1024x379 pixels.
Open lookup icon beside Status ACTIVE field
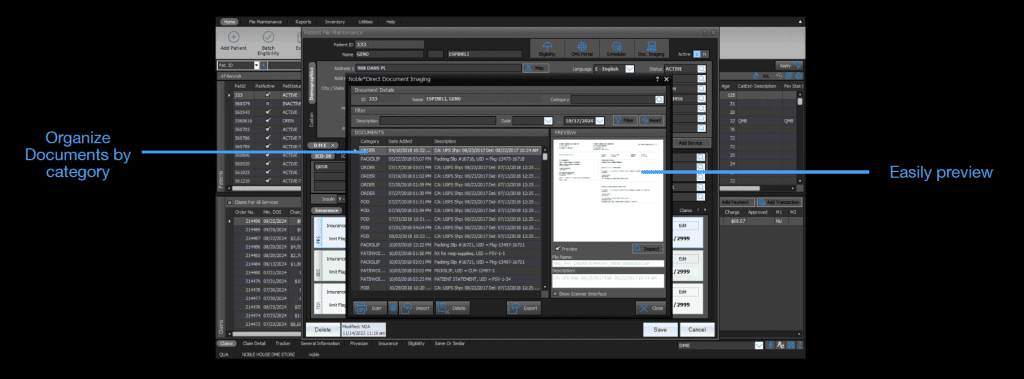tap(701, 68)
